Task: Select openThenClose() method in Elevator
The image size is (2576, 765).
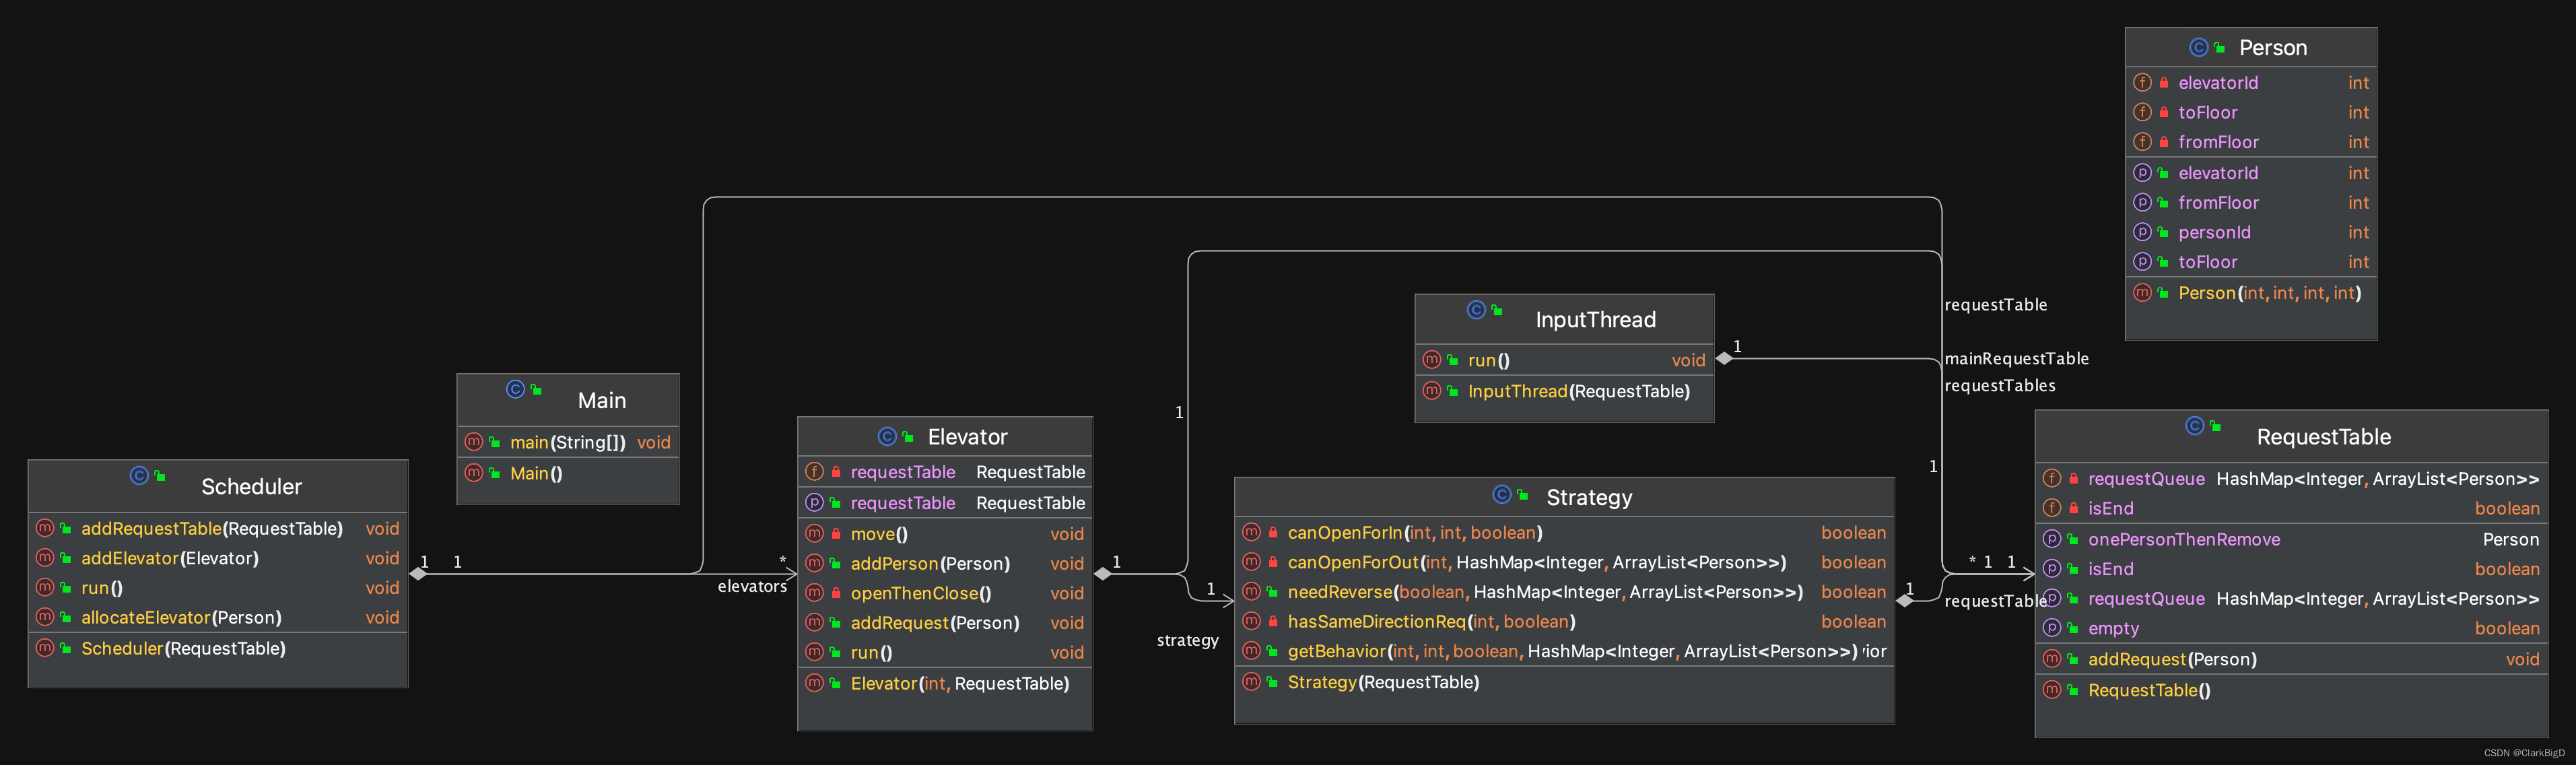Action: 920,593
